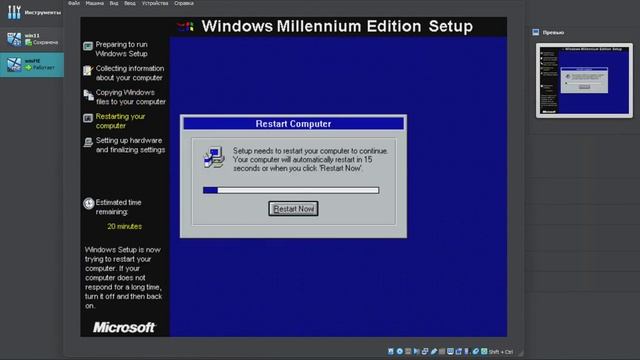Click the hard disk status bar icon
Screen dimensions: 640x360
(391, 351)
